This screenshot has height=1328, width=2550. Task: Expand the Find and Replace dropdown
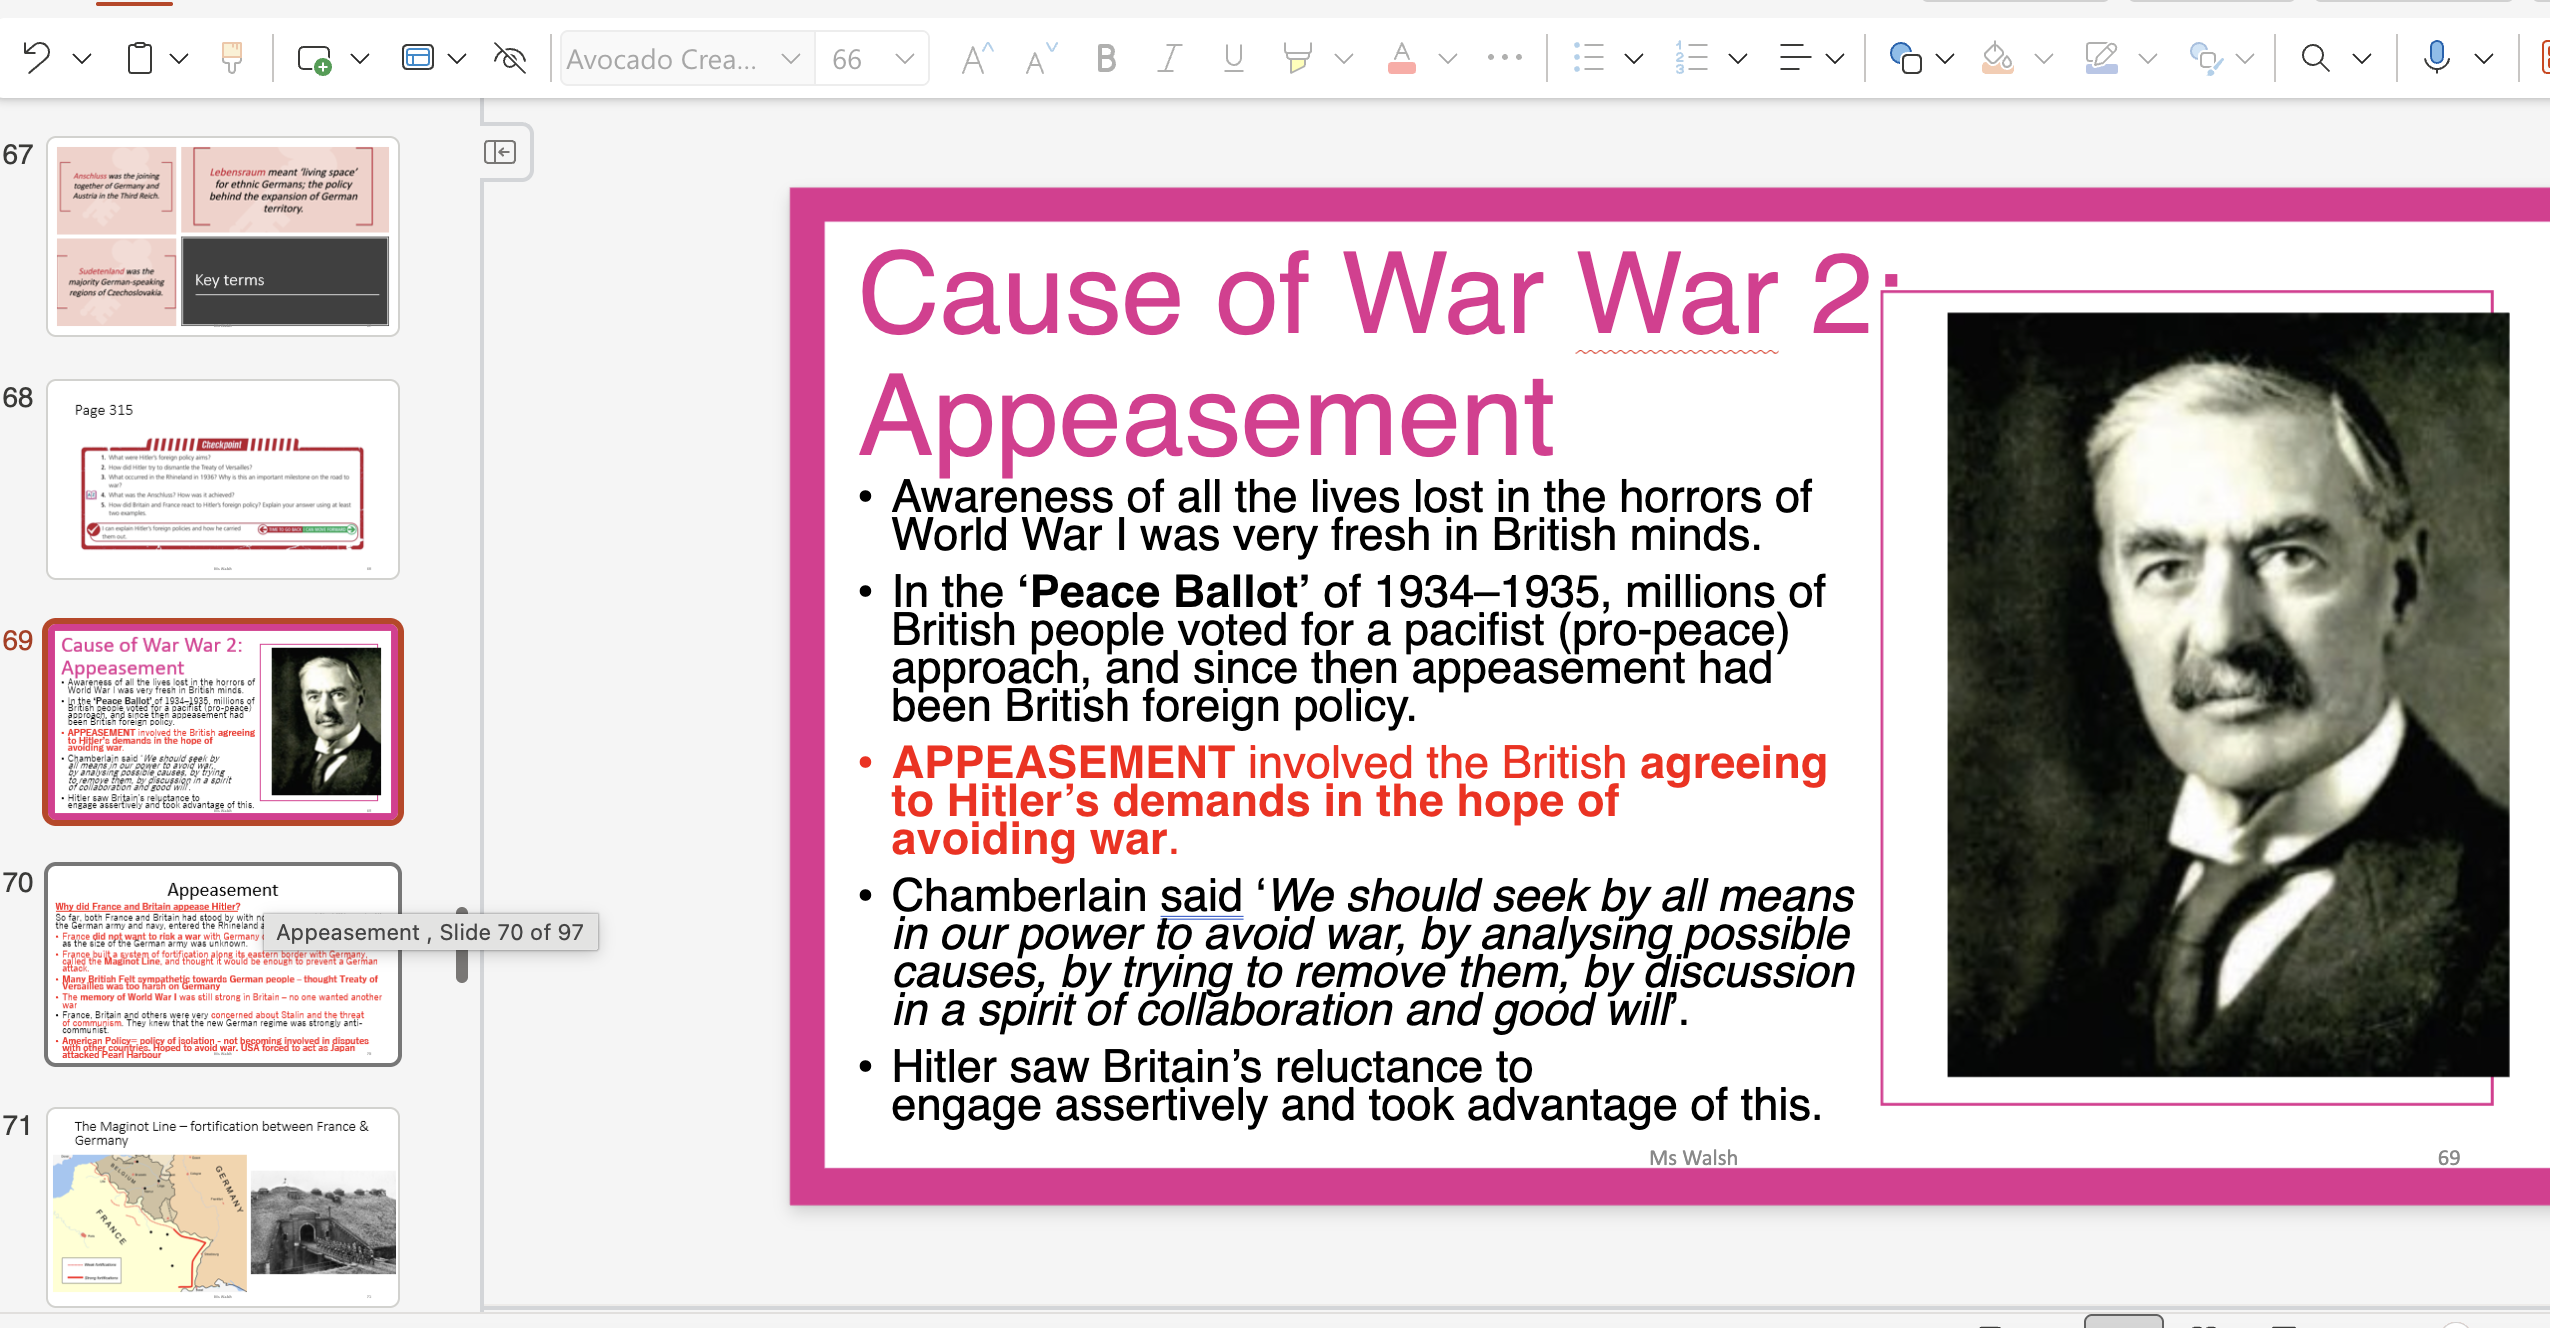point(2361,59)
